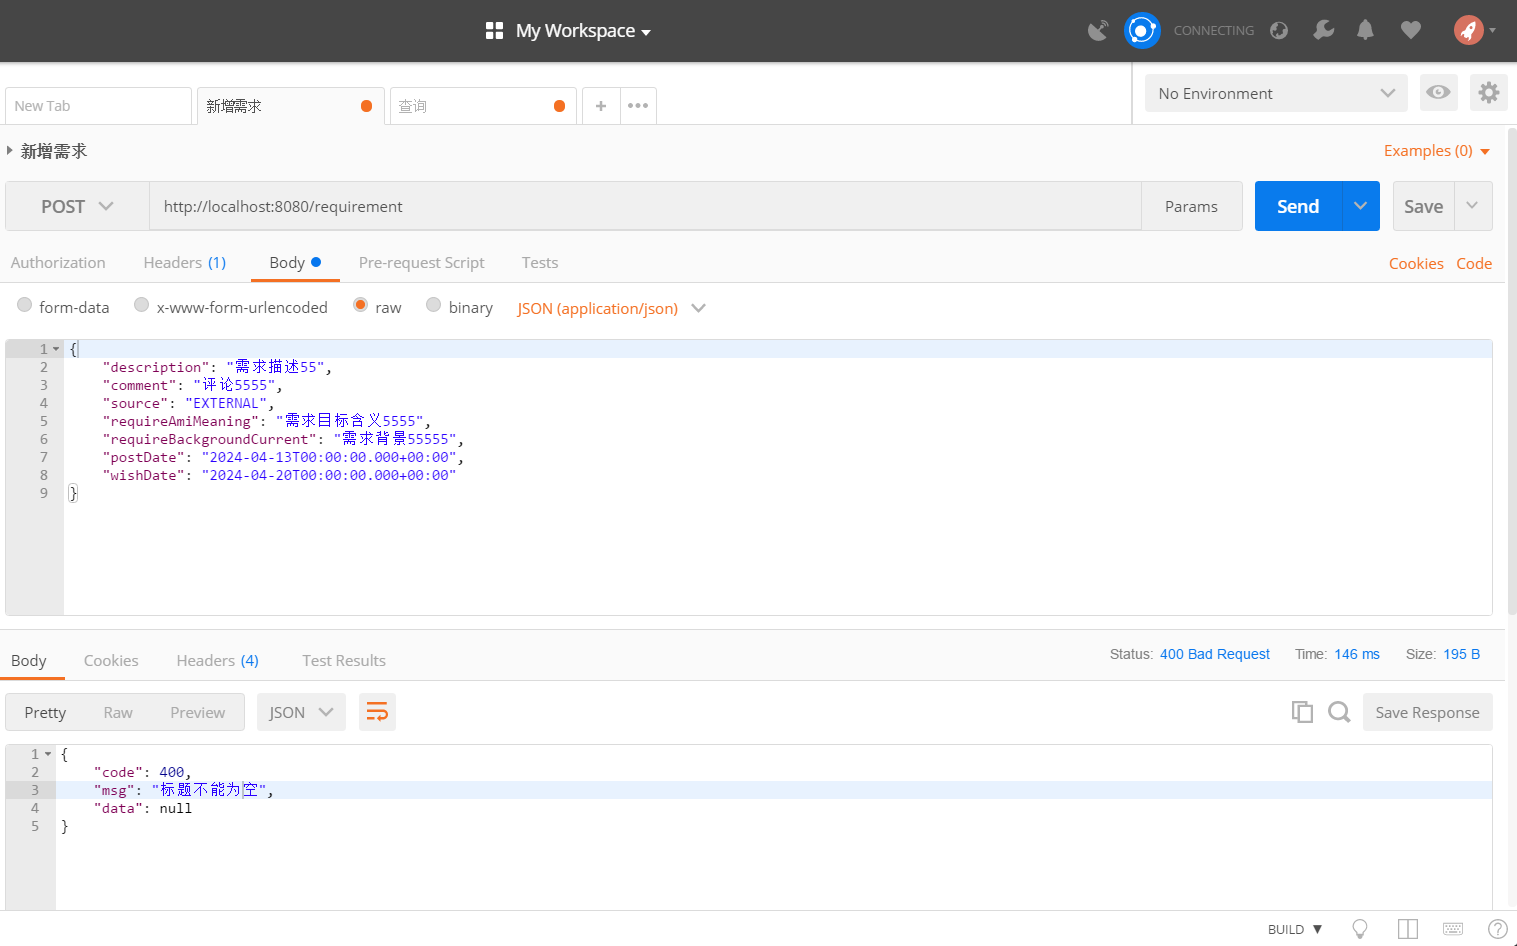
Task: Toggle line wrap in response viewer
Action: [x=377, y=712]
